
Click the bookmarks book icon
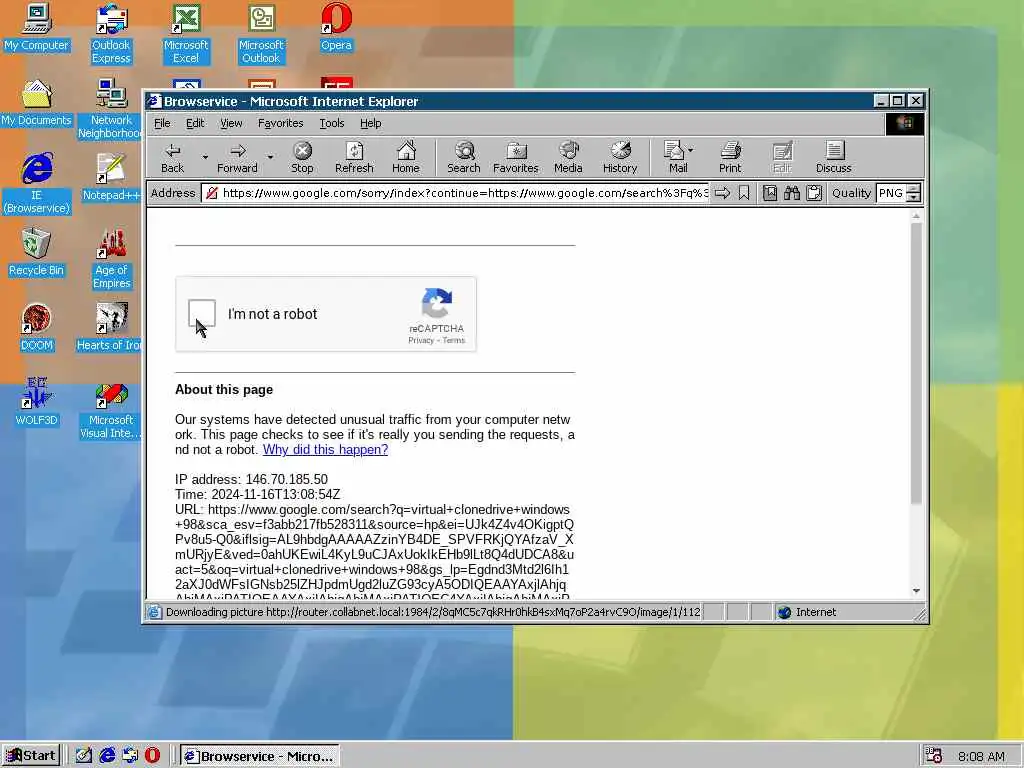tap(770, 193)
